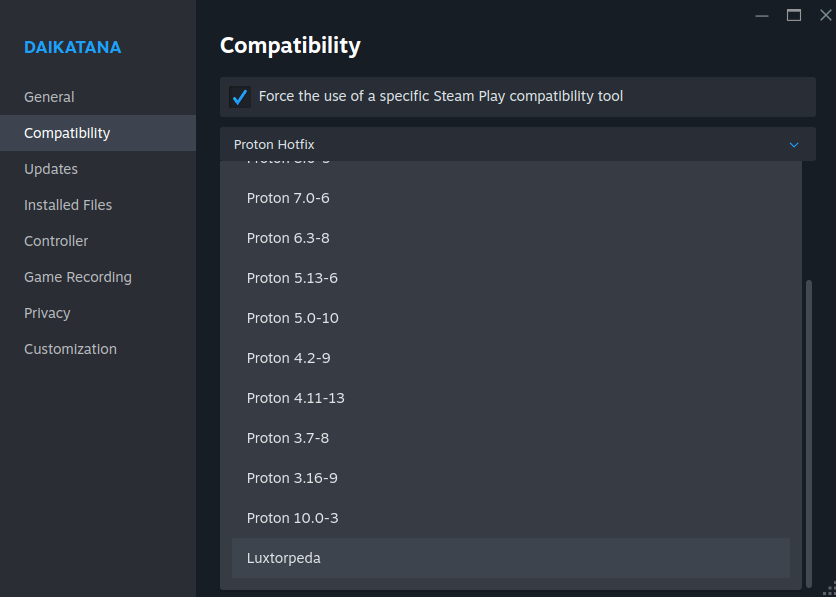Image resolution: width=836 pixels, height=597 pixels.
Task: Click the Proton Hotfix dropdown chevron
Action: click(x=794, y=145)
